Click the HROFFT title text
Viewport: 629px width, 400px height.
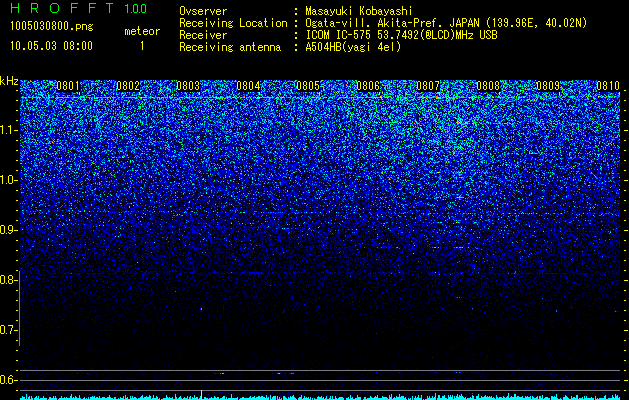63,8
